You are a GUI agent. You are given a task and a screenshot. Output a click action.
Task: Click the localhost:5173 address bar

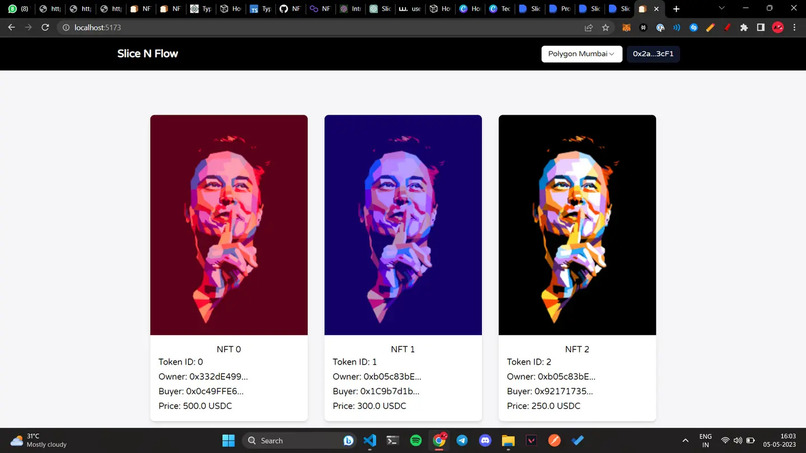pos(324,27)
